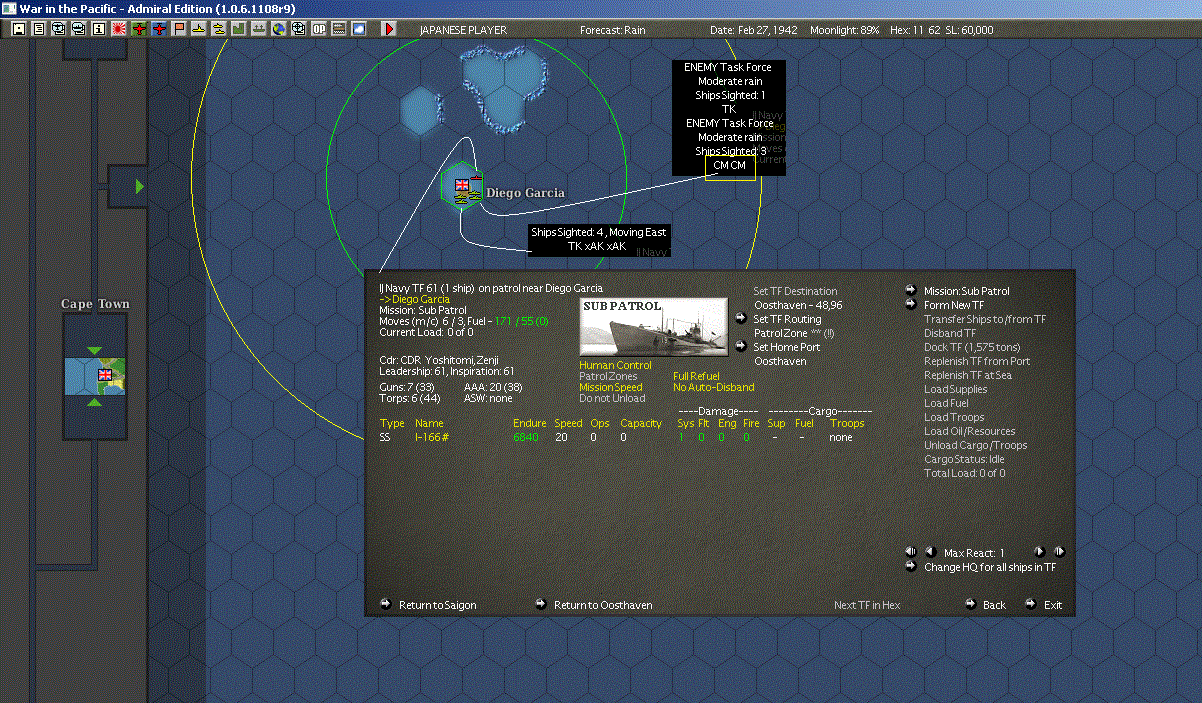Click the yellow '-> Diego Garcia' destination link
1202x703 pixels.
tap(414, 299)
